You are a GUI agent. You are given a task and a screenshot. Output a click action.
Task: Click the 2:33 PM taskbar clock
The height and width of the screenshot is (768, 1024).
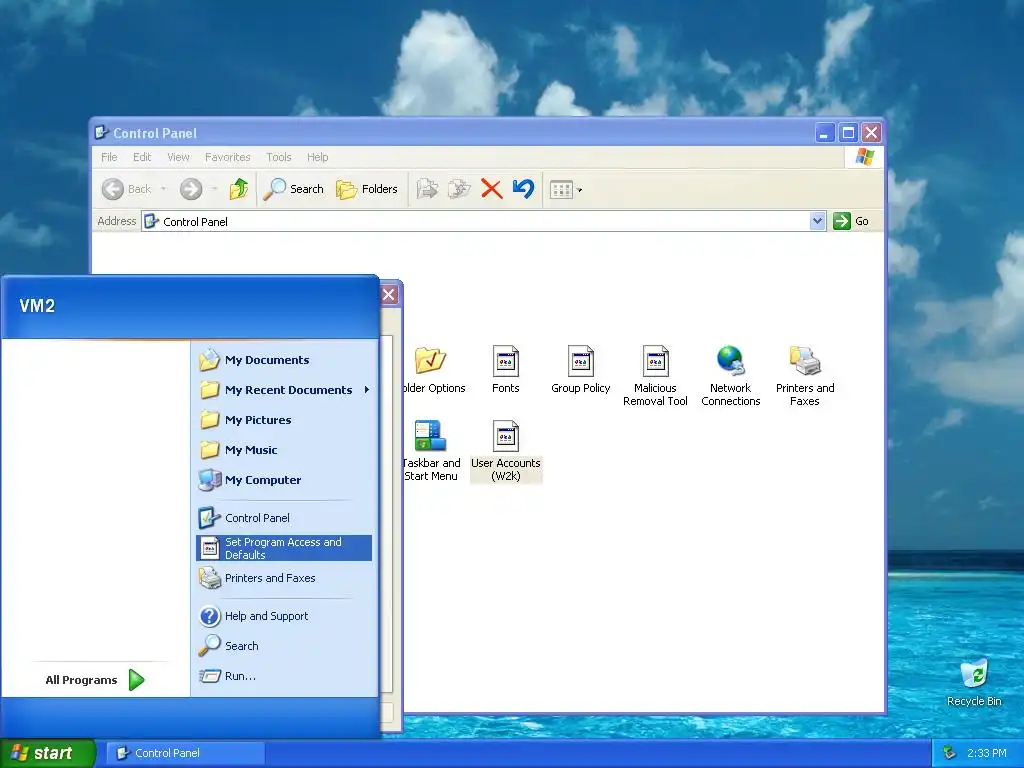(986, 753)
